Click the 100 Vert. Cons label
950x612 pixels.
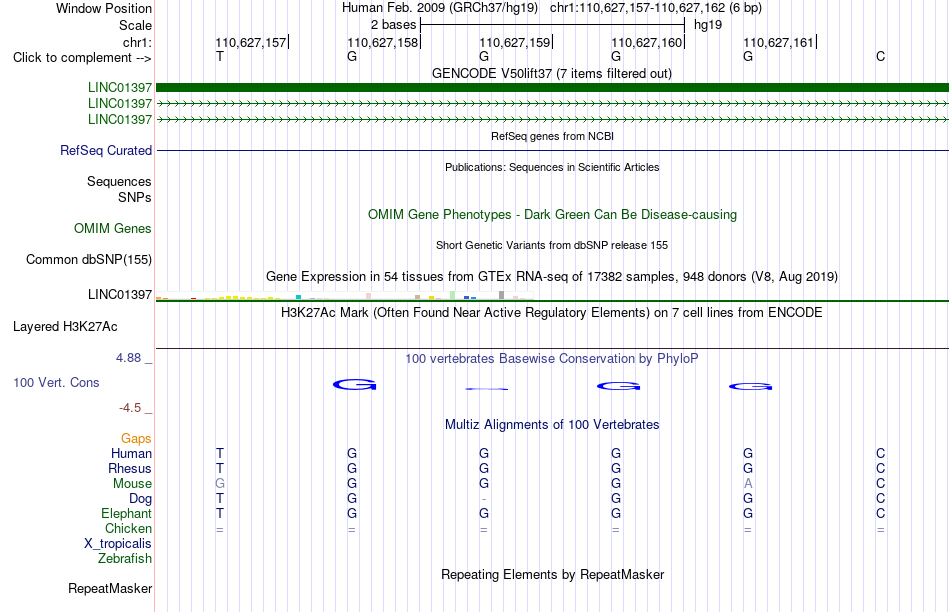56,382
